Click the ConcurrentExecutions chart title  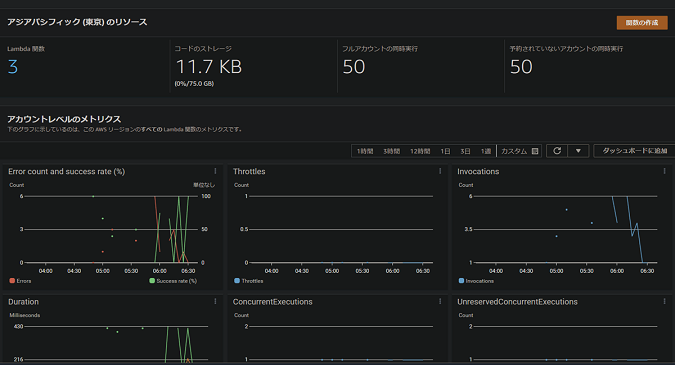[272, 302]
